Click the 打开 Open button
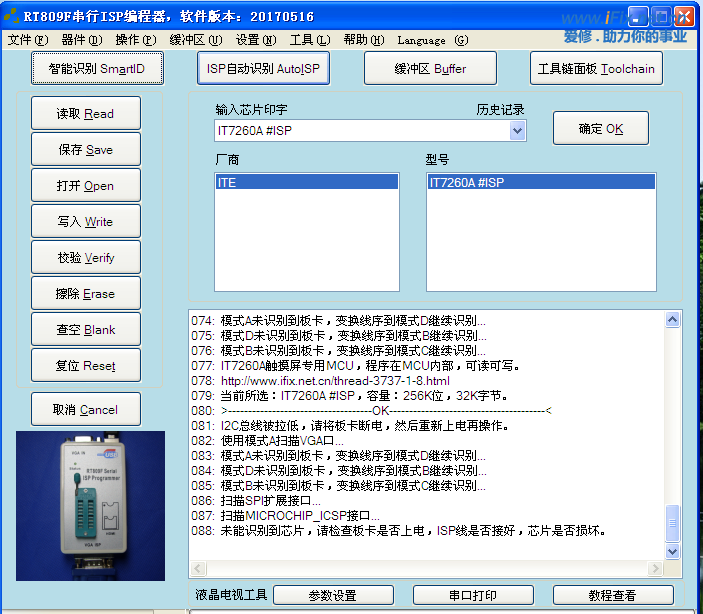This screenshot has width=703, height=614. (x=86, y=185)
